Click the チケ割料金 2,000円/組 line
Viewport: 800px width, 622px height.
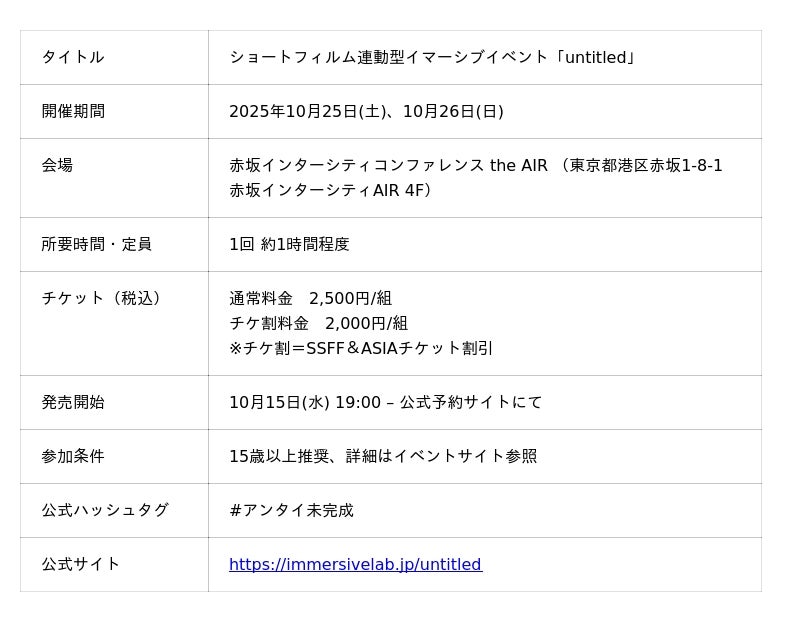click(318, 323)
